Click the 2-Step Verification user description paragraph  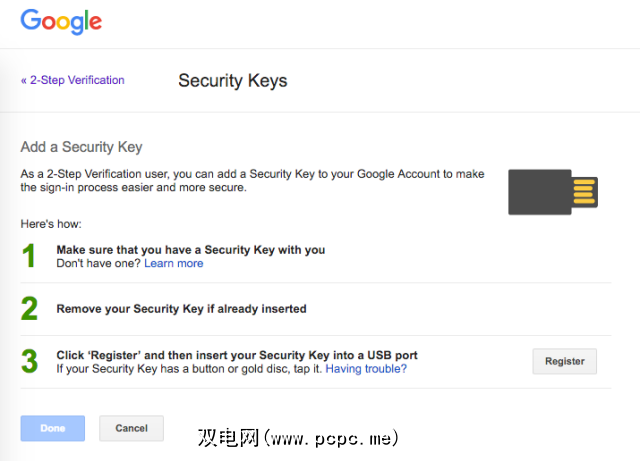pos(252,180)
